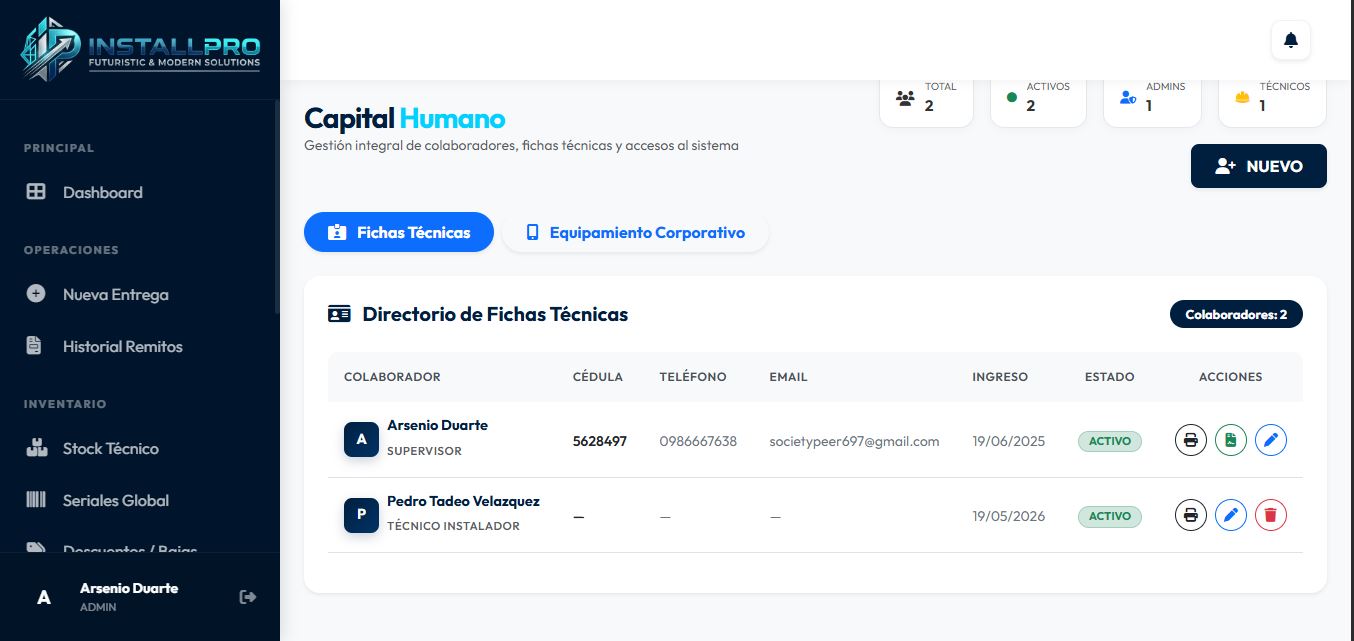This screenshot has height=641, width=1354.
Task: Click the Total stat card
Action: (926, 102)
